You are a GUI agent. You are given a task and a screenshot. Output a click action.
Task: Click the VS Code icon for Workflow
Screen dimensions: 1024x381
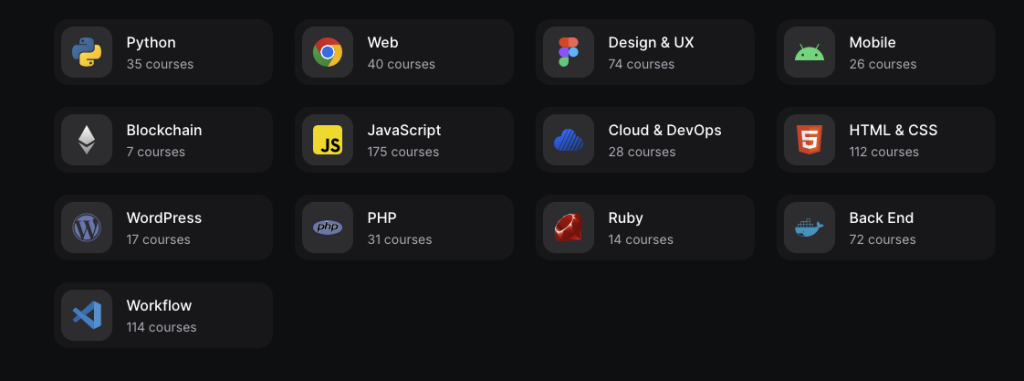click(87, 315)
